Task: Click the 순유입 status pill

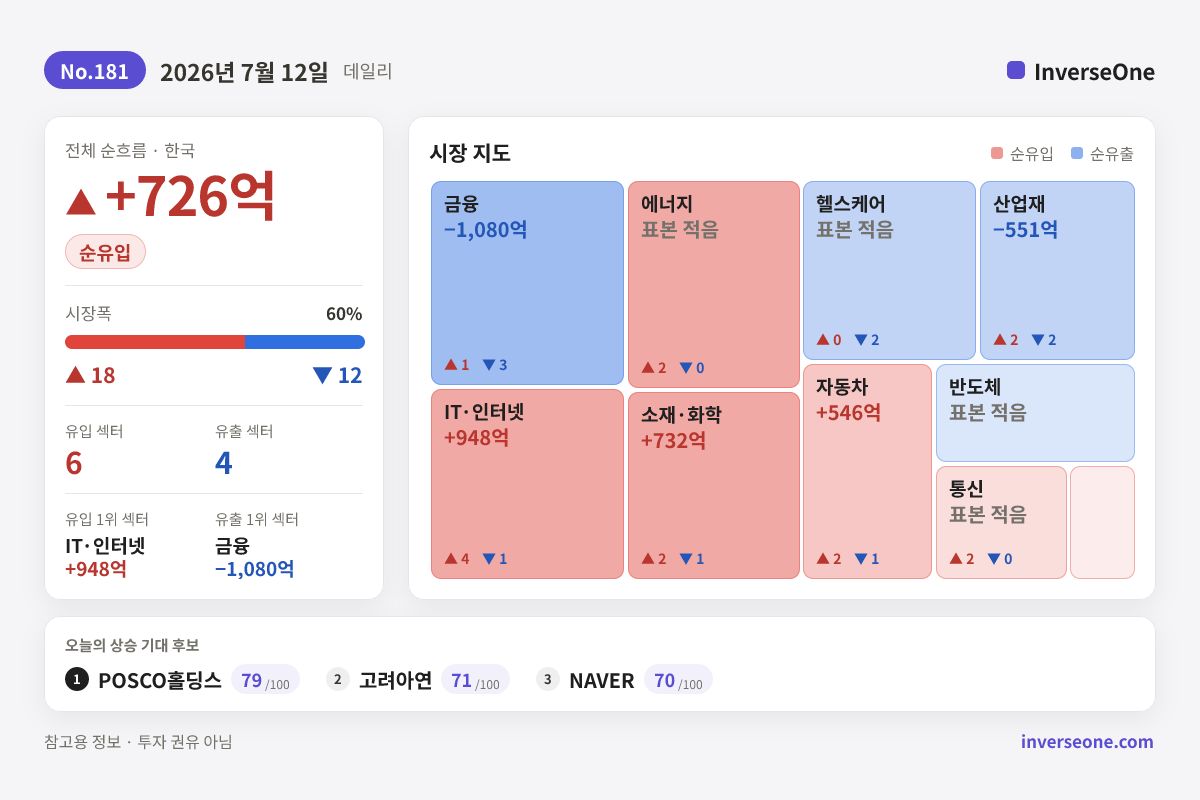Action: pyautogui.click(x=105, y=251)
